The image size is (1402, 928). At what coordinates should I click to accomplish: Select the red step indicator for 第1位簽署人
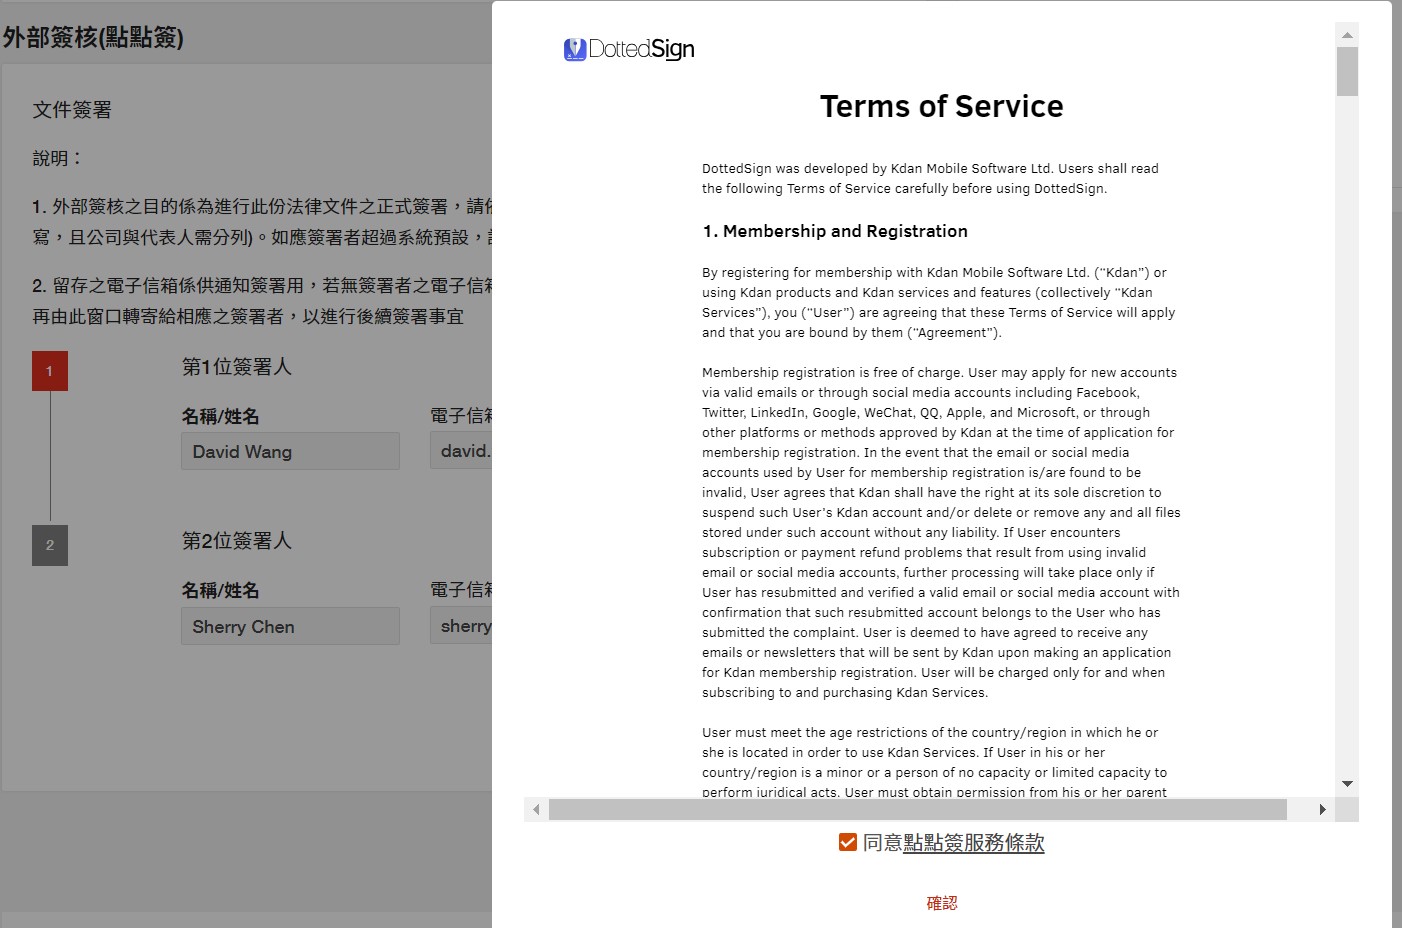pos(49,370)
